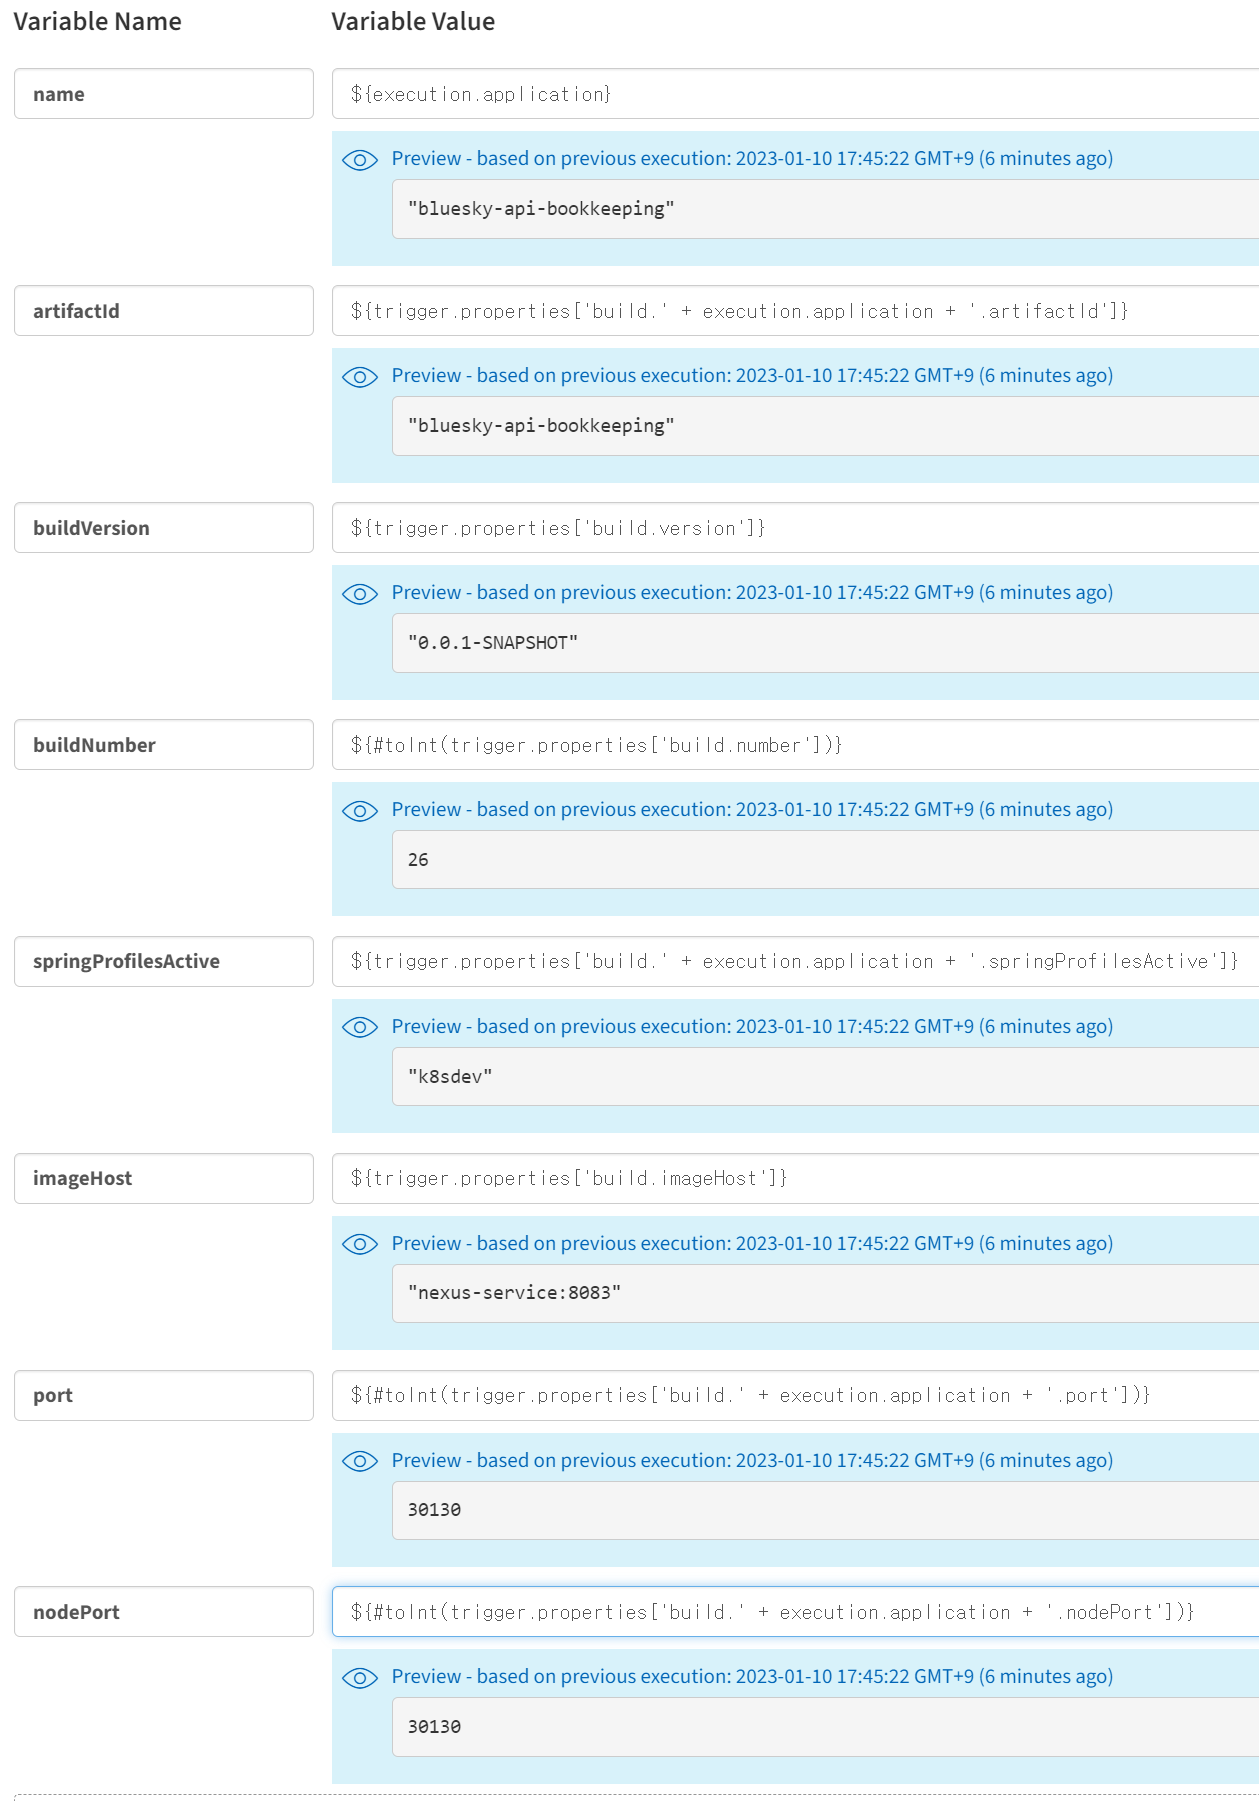The width and height of the screenshot is (1259, 1801).
Task: Click the eye icon under nodePort preview
Action: point(359,1678)
